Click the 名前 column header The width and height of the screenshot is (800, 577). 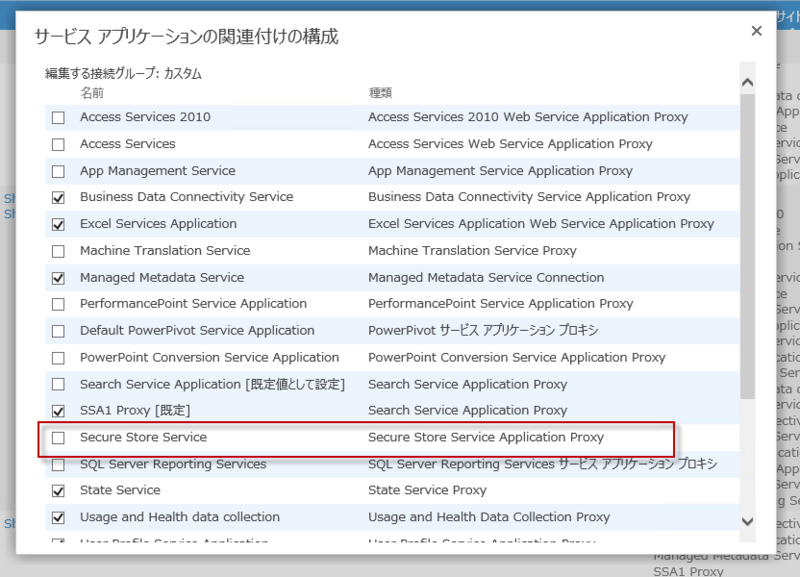92,93
